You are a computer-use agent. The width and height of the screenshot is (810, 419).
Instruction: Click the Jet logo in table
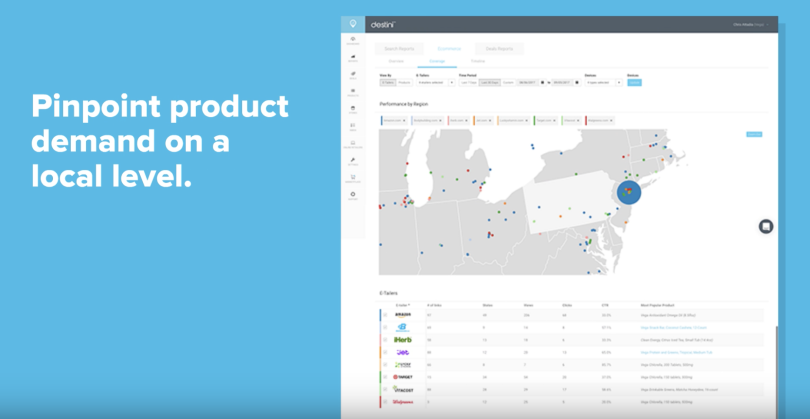click(403, 352)
